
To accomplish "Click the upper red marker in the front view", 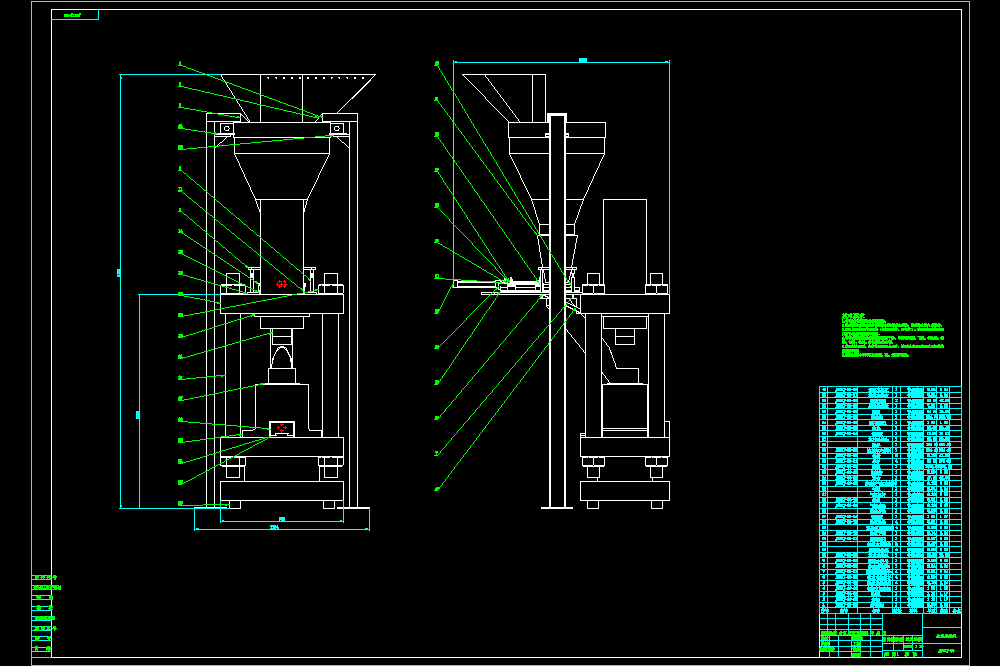I will point(281,284).
